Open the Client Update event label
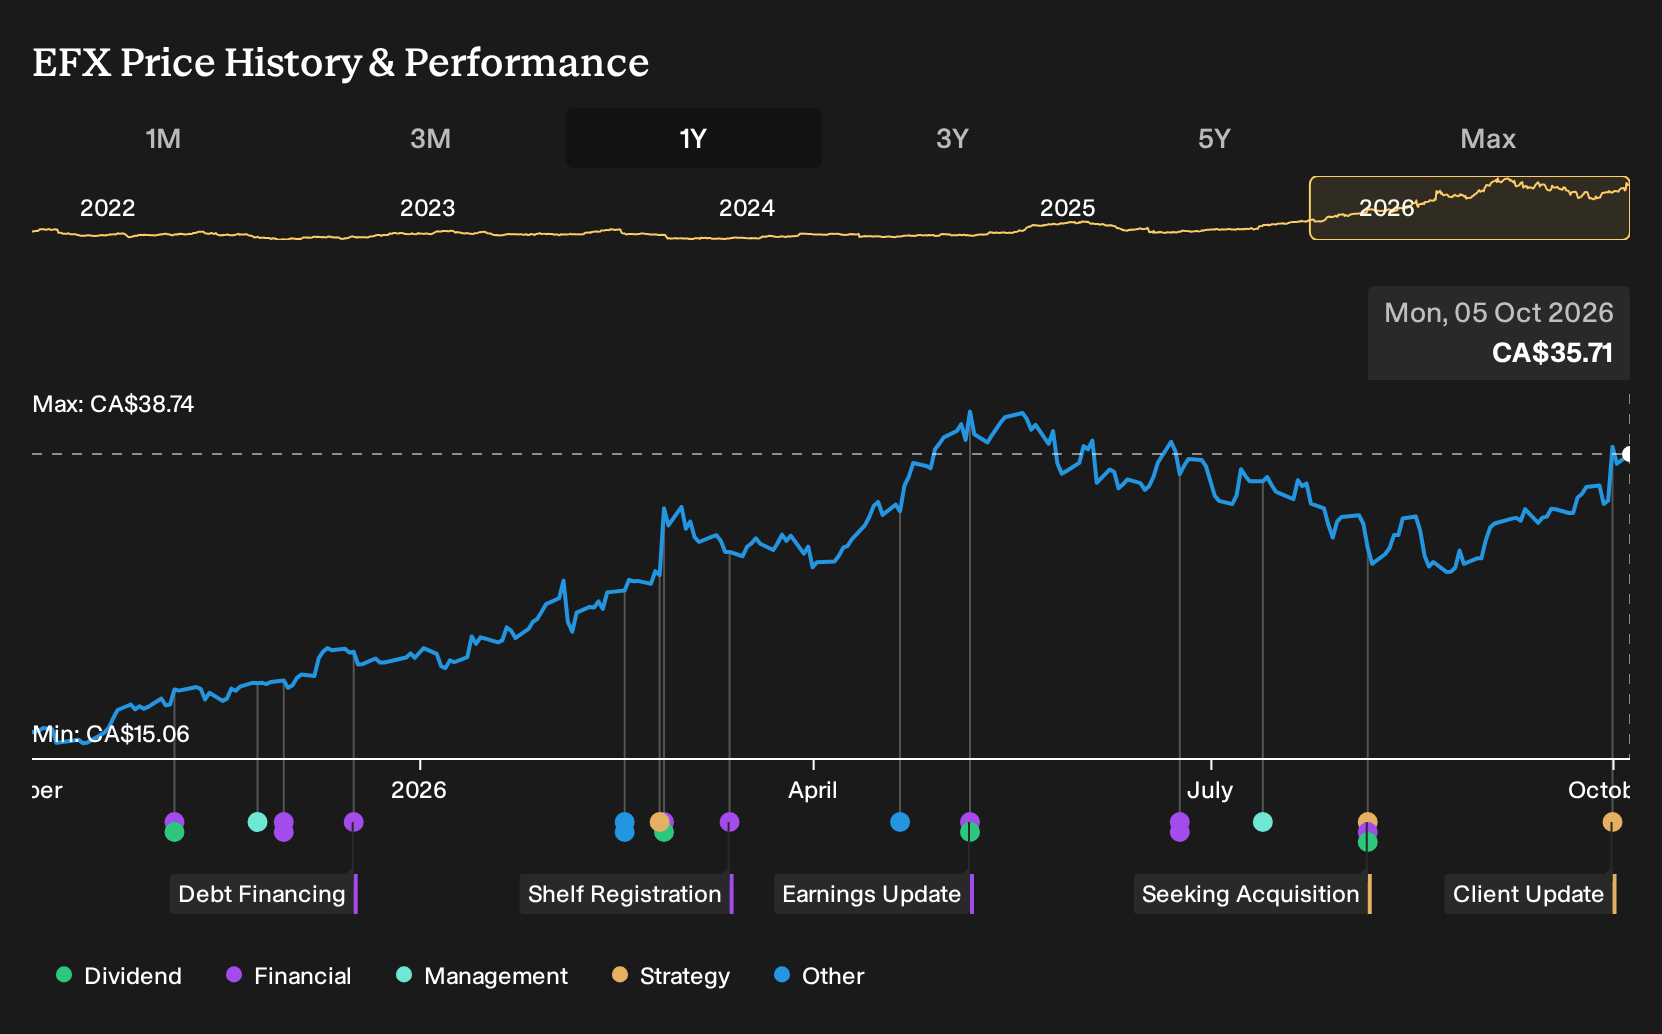Screen dimensions: 1662x1034 pyautogui.click(x=1530, y=894)
